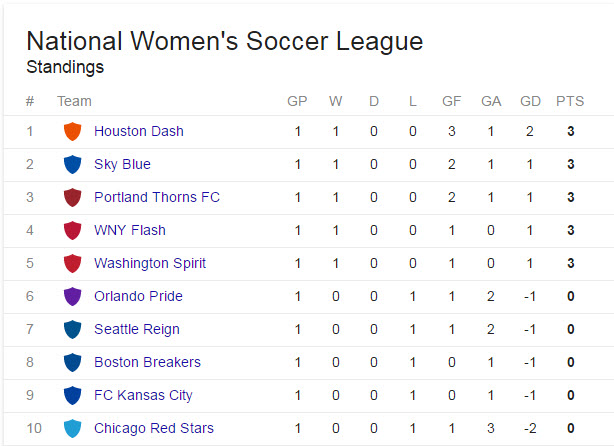The height and width of the screenshot is (446, 614).
Task: Click the orange Houston Dash shield icon
Action: pyautogui.click(x=72, y=131)
